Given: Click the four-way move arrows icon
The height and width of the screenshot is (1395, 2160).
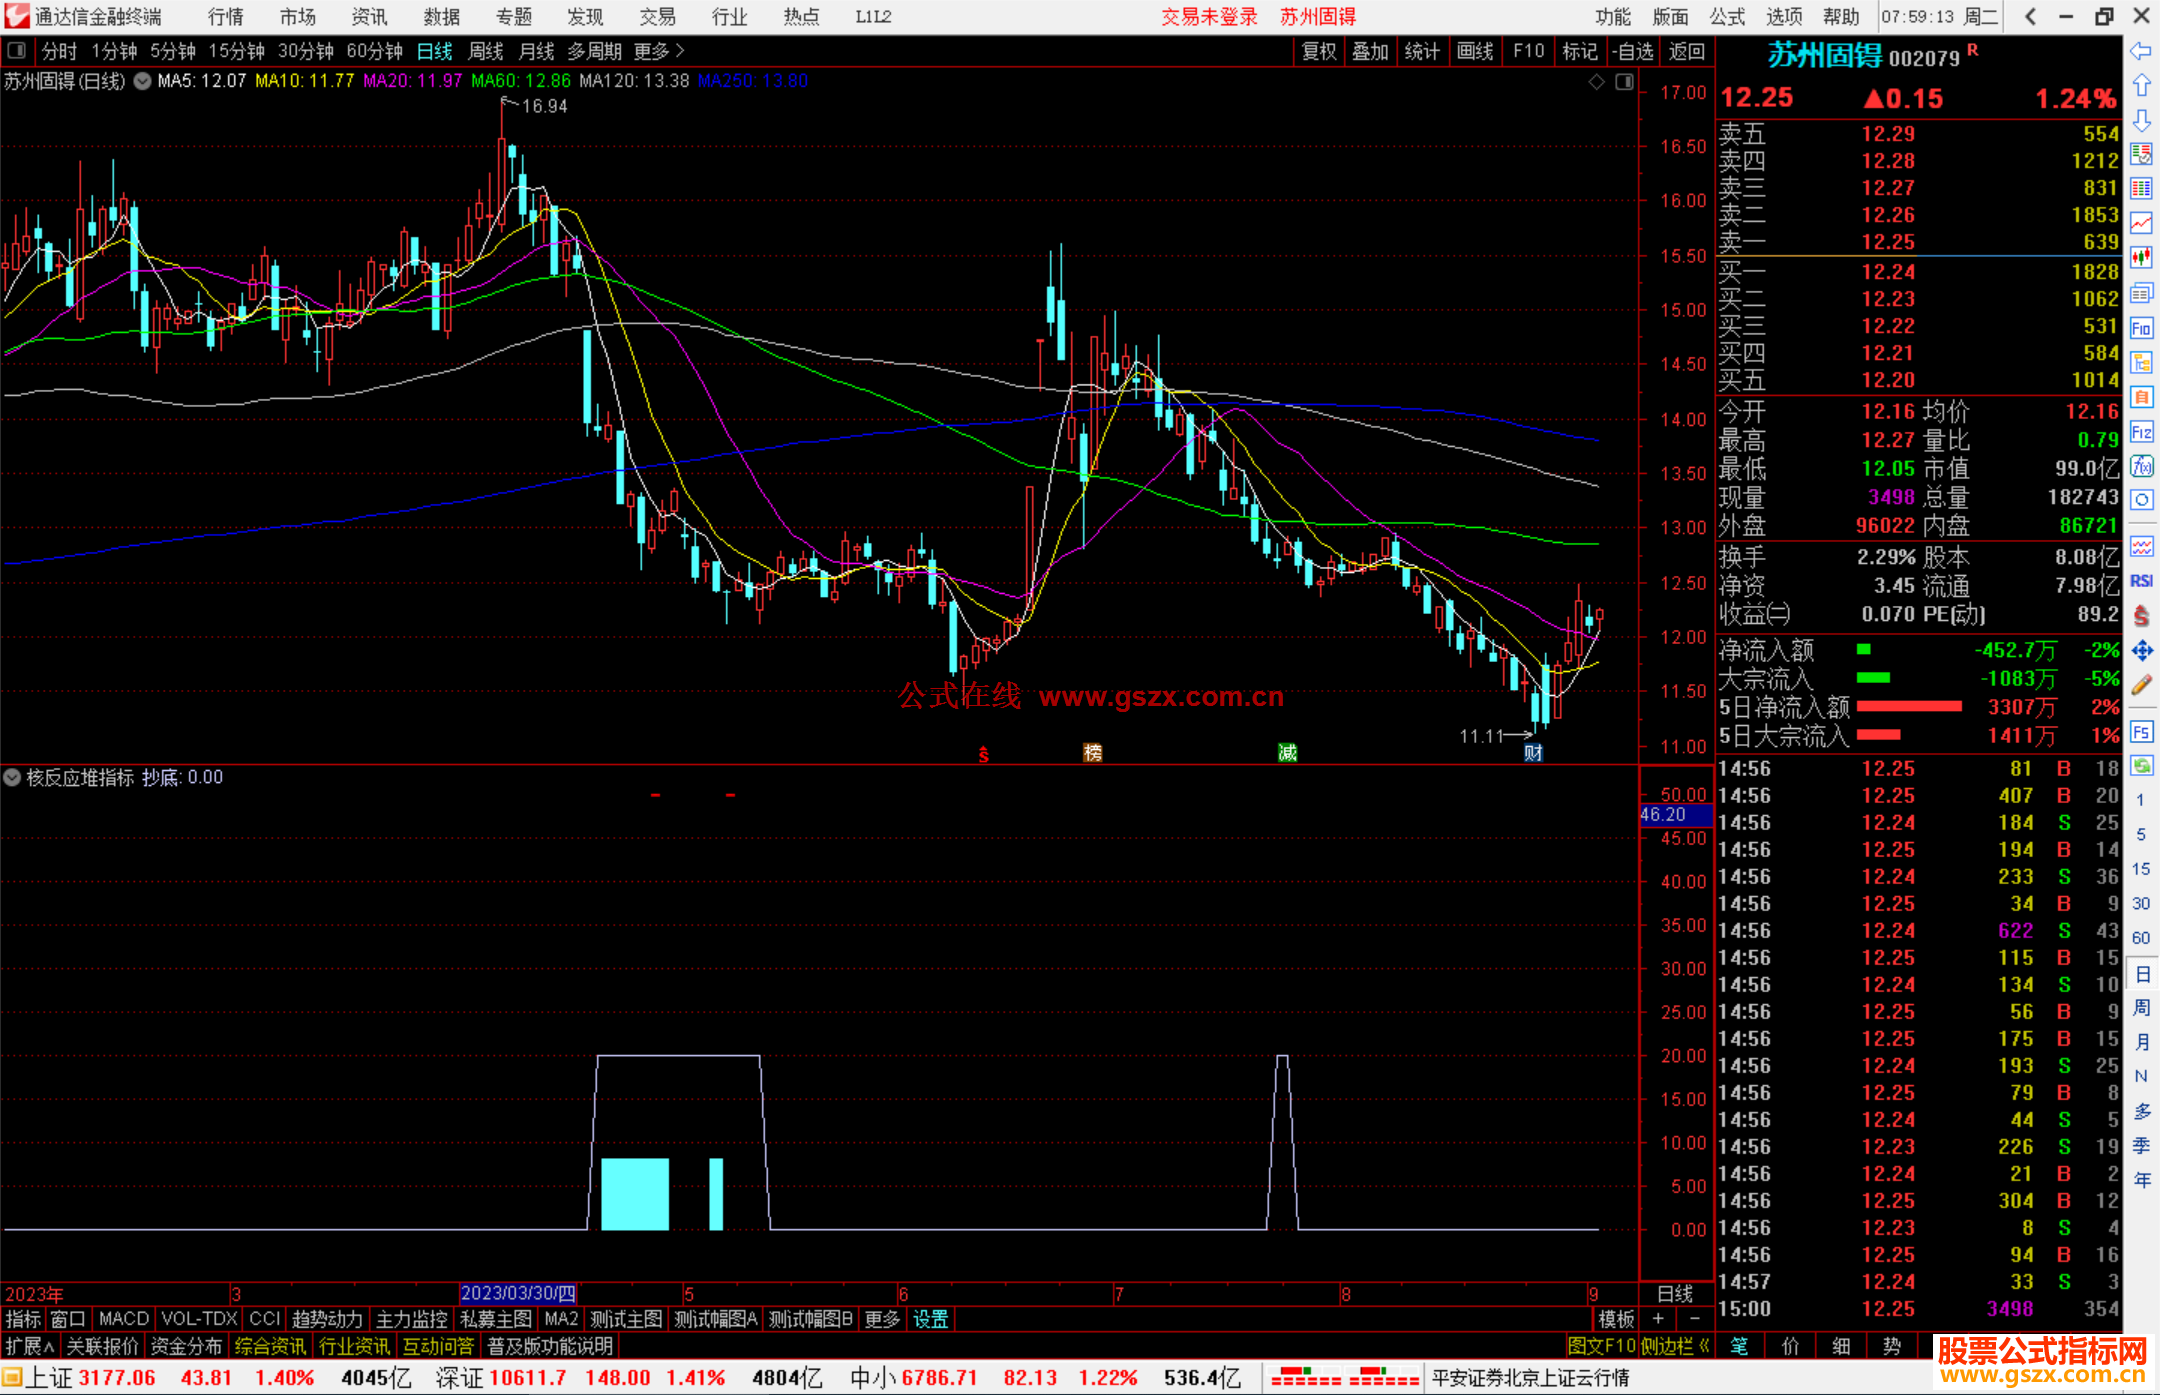Looking at the screenshot, I should tap(2141, 651).
